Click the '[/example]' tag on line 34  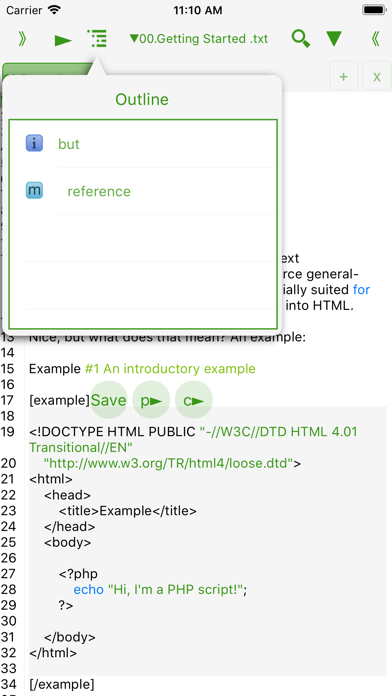coord(62,684)
